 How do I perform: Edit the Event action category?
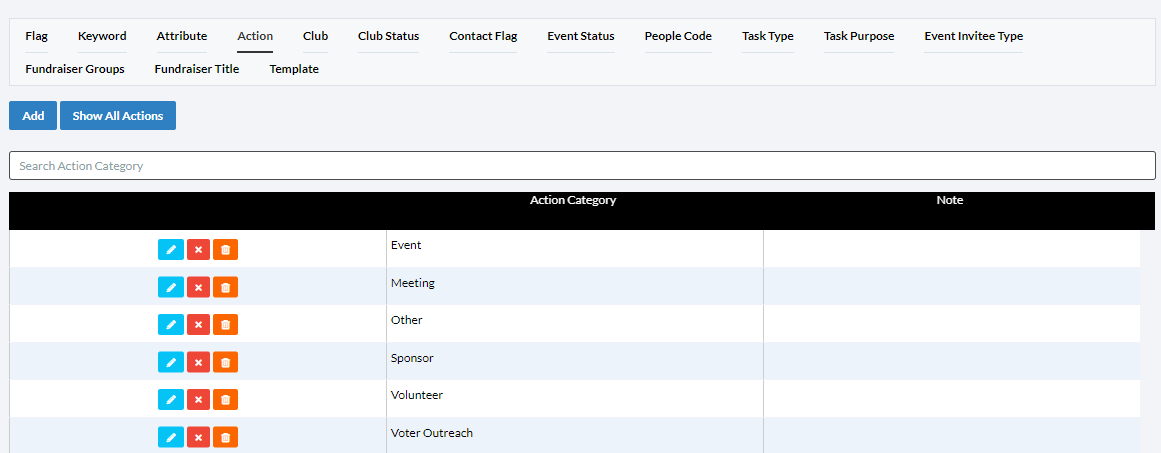[x=170, y=249]
